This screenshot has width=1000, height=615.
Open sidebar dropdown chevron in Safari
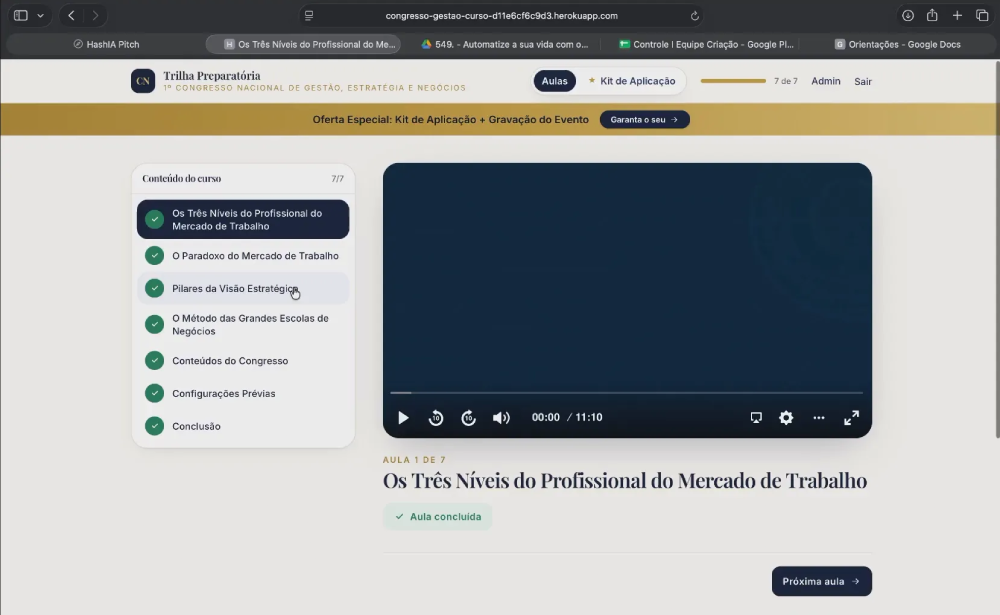coord(40,15)
